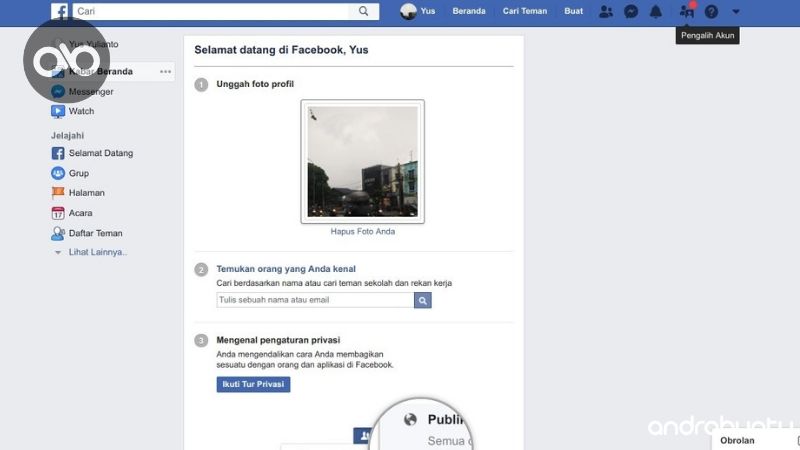The image size is (800, 450).
Task: Click the Yus profile avatar in the top bar
Action: pos(408,11)
